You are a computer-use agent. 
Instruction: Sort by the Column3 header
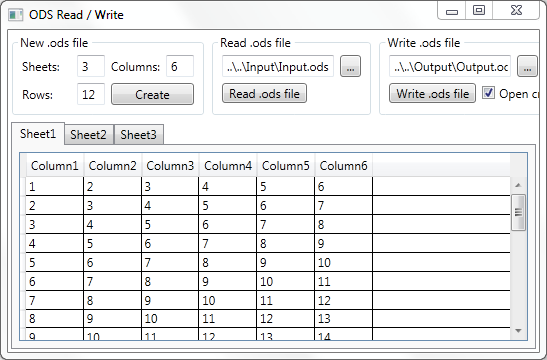pyautogui.click(x=170, y=166)
